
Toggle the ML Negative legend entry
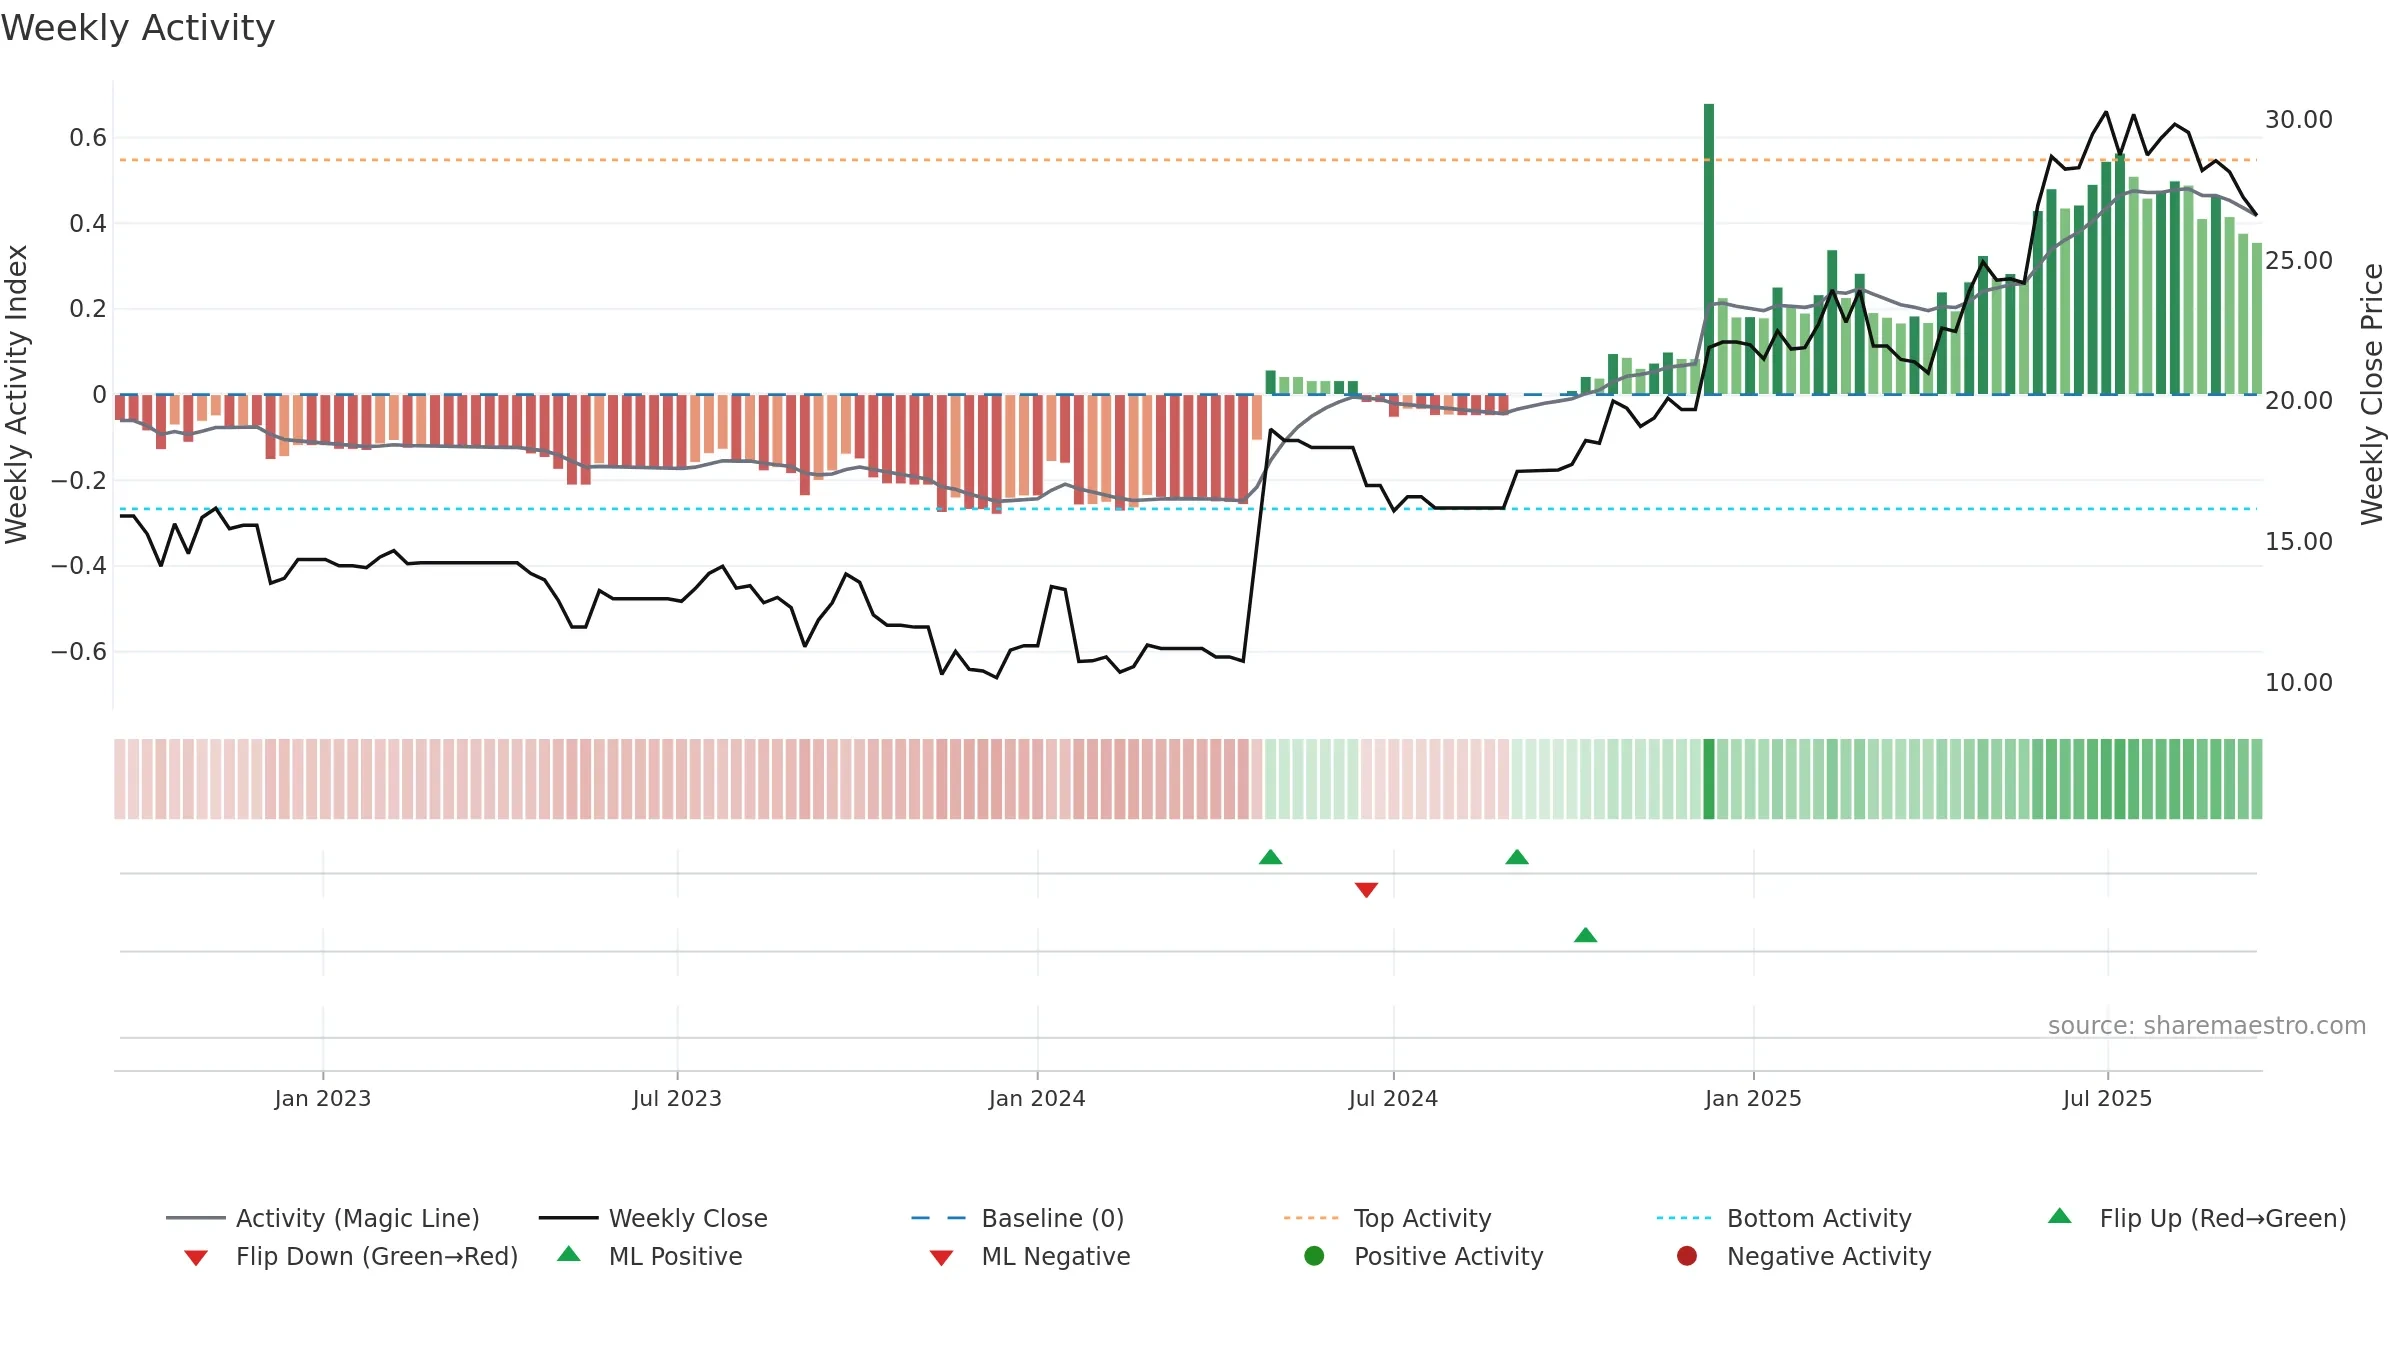click(x=1030, y=1256)
